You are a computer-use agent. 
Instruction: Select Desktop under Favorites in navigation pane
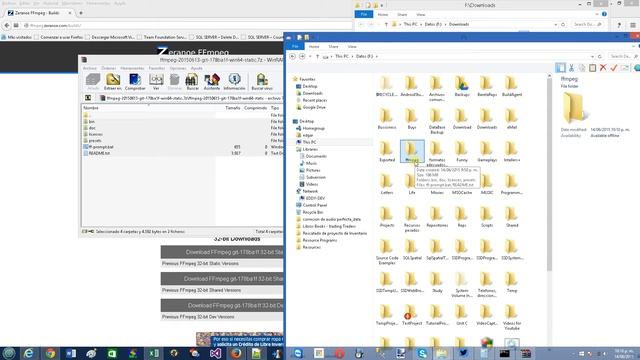coord(310,86)
